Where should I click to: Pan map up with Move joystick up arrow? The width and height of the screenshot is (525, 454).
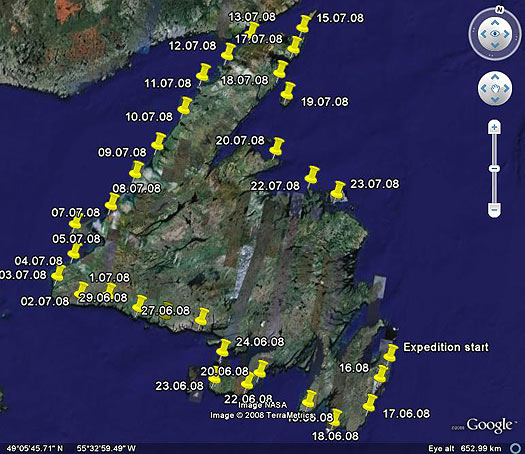pyautogui.click(x=495, y=77)
